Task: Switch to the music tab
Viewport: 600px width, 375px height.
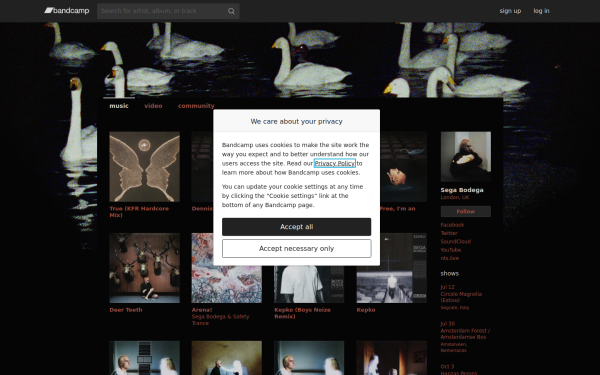Action: point(119,106)
